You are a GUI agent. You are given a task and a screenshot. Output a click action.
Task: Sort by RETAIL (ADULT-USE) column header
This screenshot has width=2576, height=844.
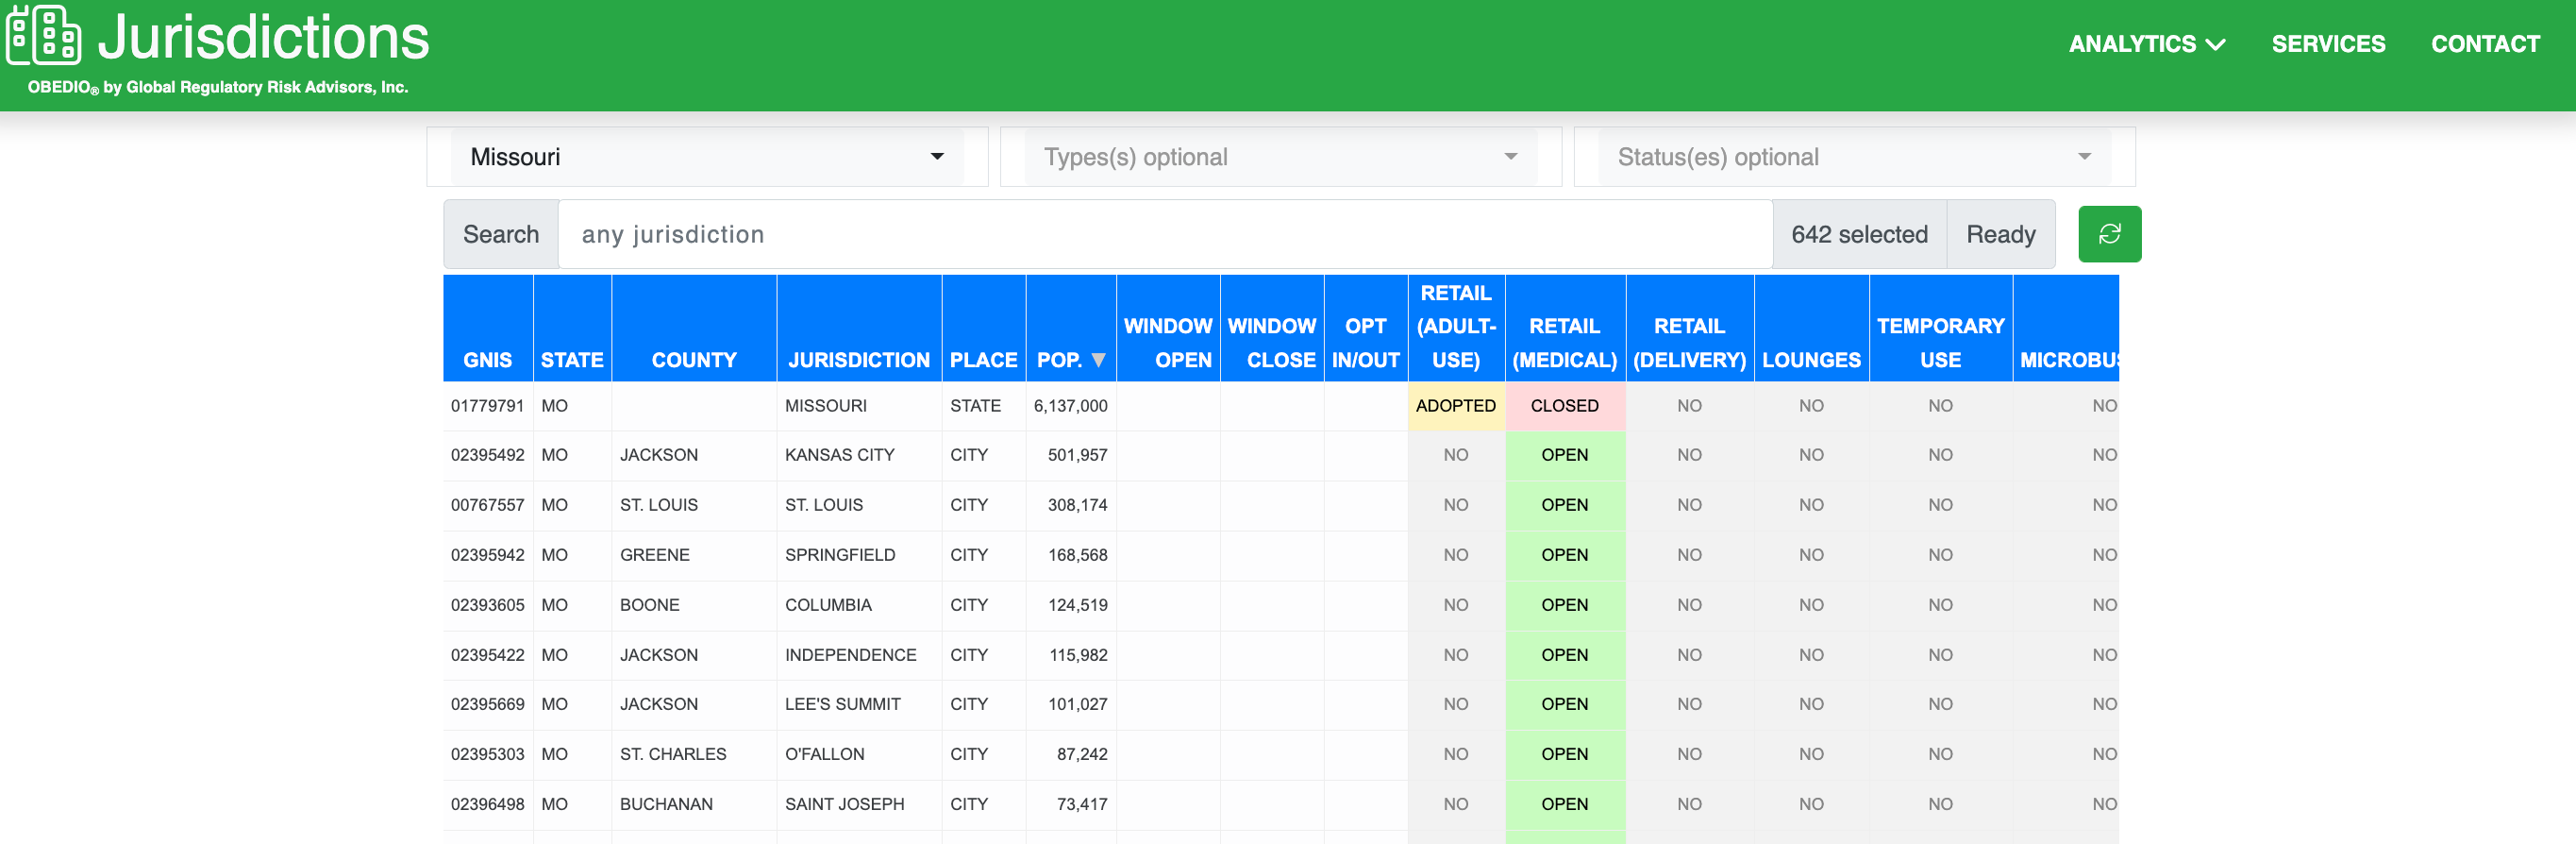click(1456, 326)
